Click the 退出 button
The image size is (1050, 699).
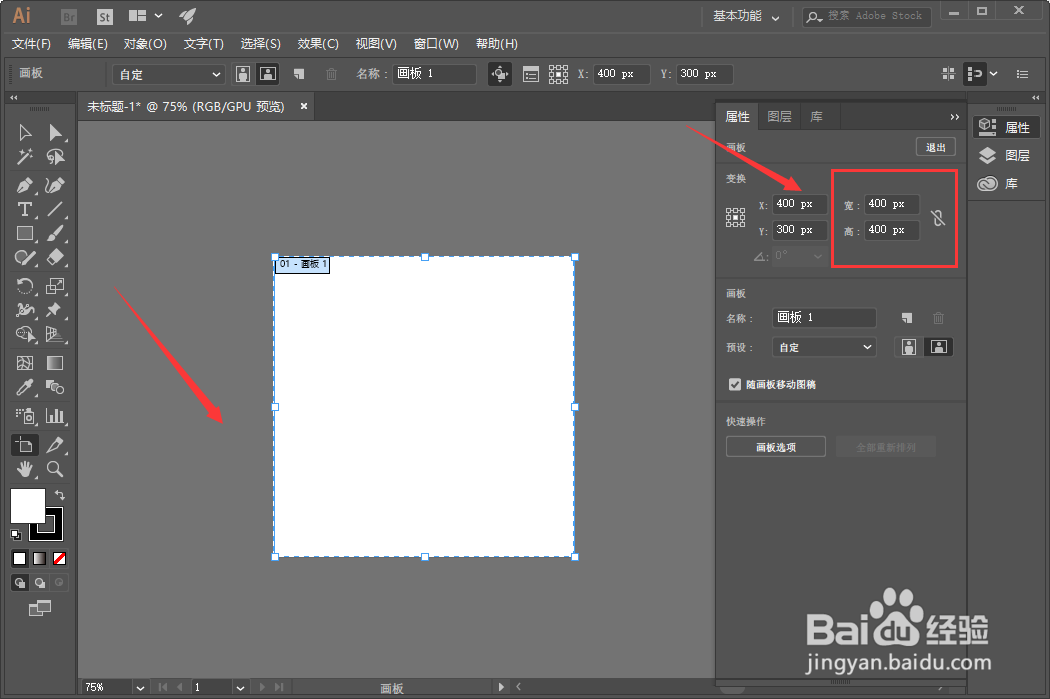coord(935,147)
